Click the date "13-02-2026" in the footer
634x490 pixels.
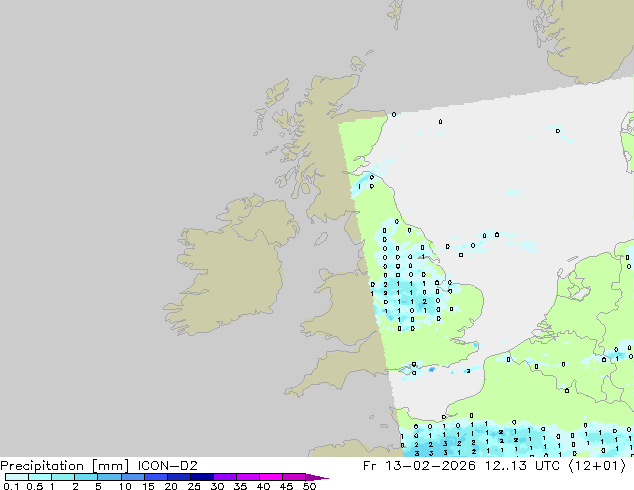(430, 466)
